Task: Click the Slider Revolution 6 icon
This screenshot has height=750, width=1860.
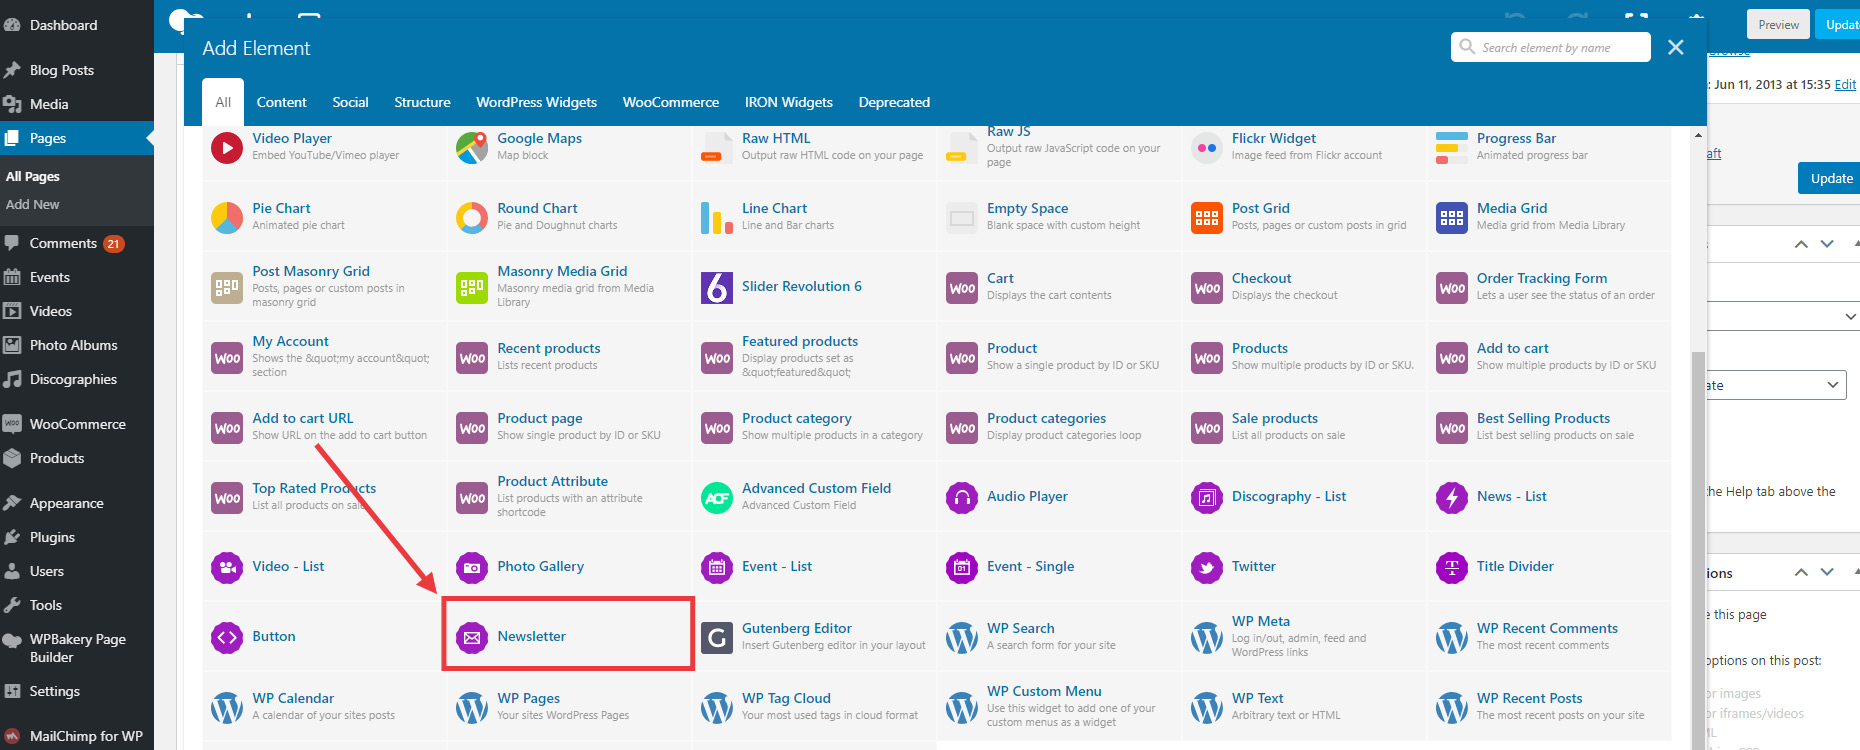Action: coord(717,288)
